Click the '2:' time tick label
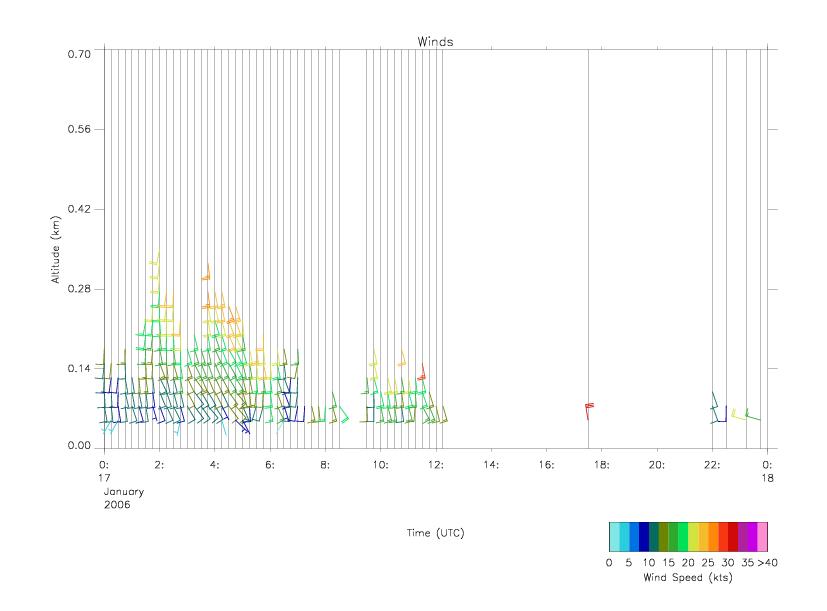The image size is (827, 611). 159,465
